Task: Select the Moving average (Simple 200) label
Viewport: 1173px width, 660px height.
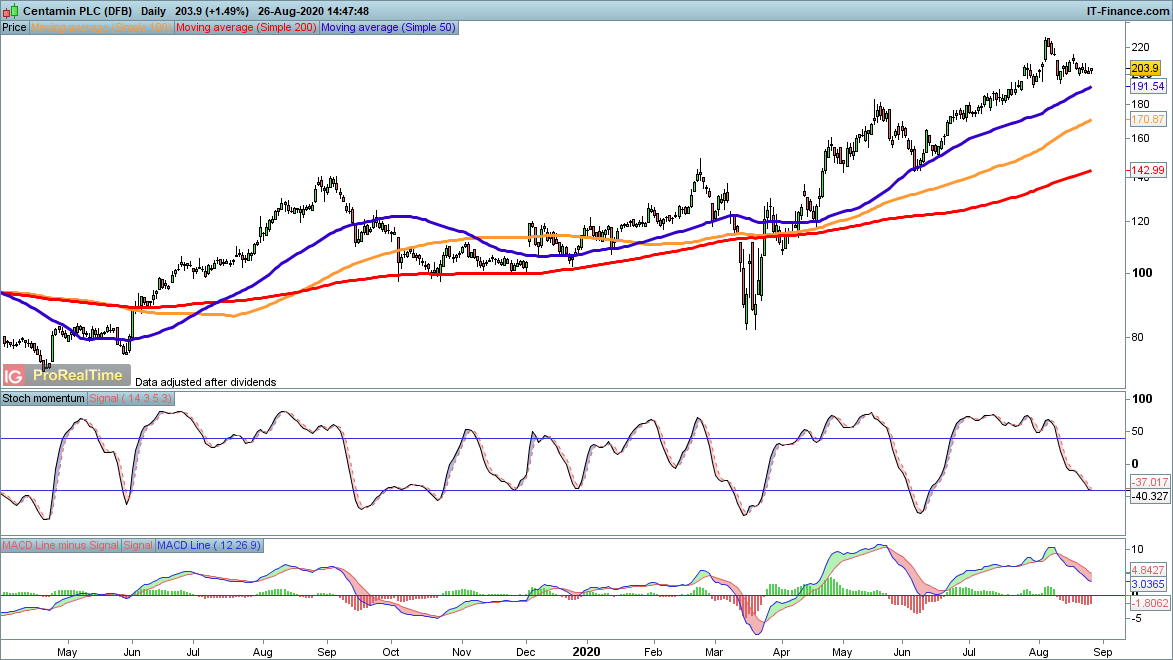Action: click(x=246, y=28)
